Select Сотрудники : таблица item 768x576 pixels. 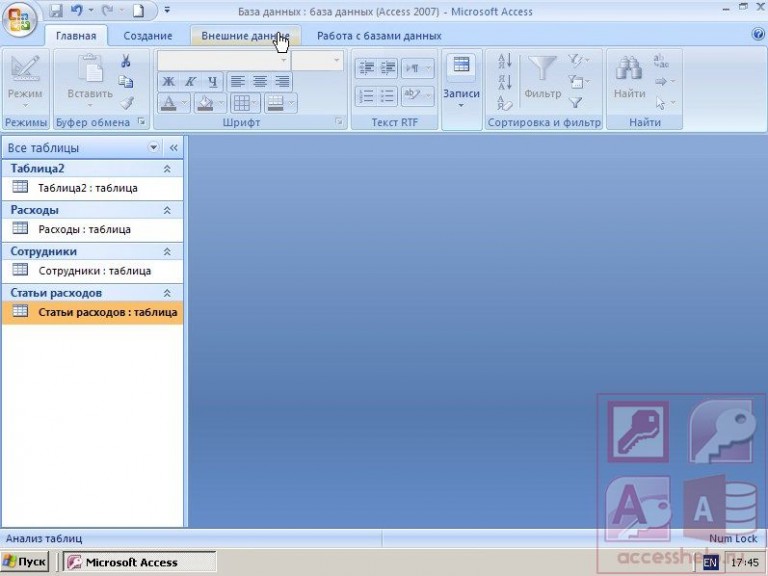[93, 271]
